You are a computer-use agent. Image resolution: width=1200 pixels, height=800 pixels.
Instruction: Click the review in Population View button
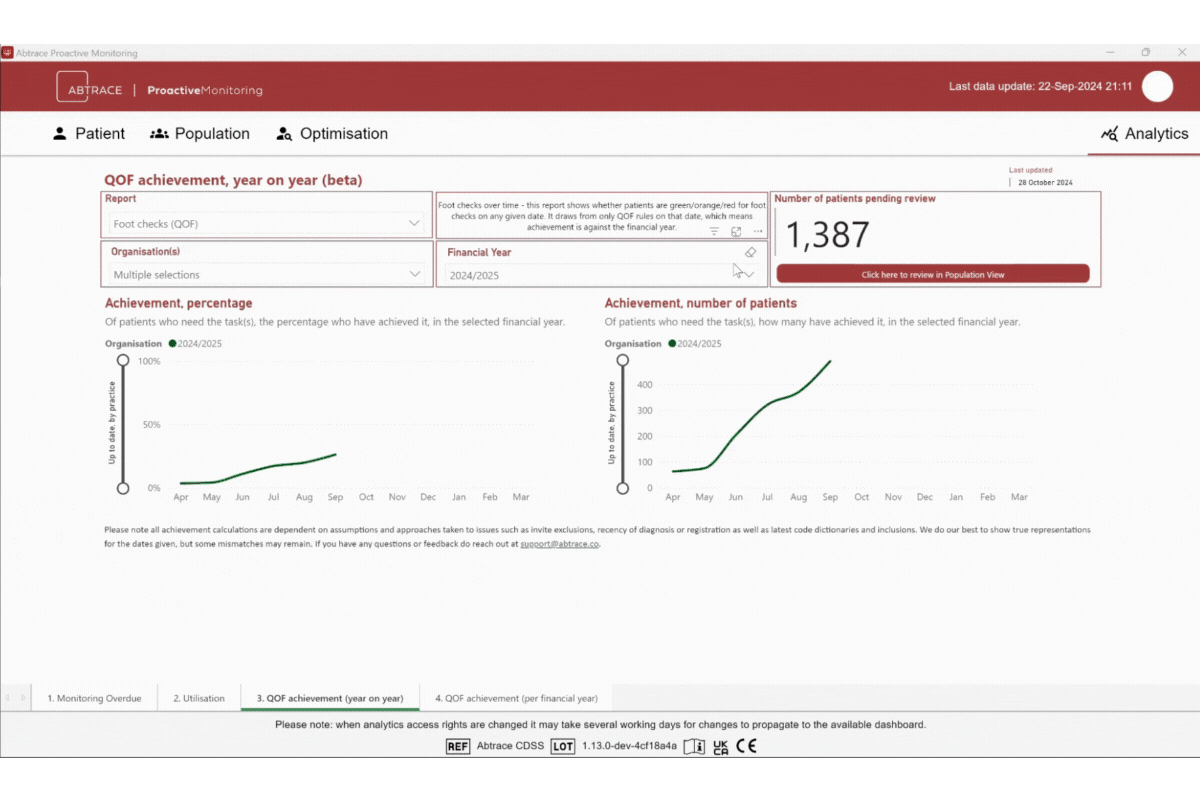932,274
